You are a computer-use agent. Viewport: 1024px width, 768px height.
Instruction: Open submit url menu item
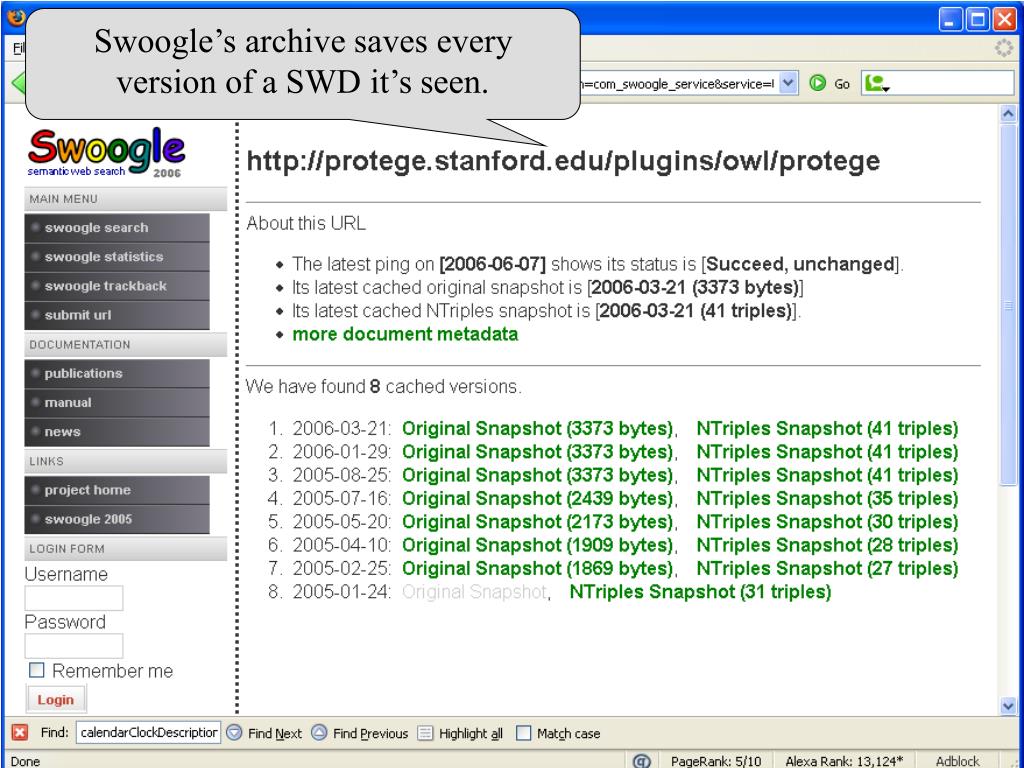pos(117,315)
